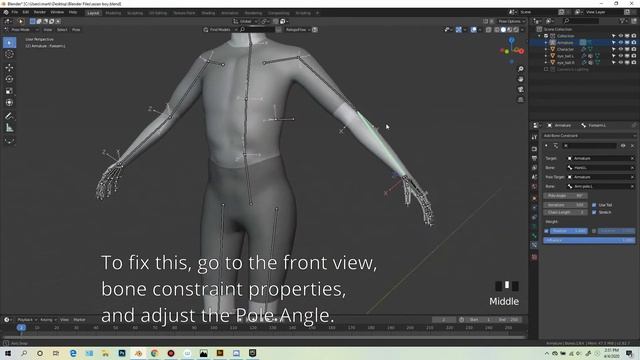
Task: Toggle Position weight checkbox
Action: tap(546, 231)
